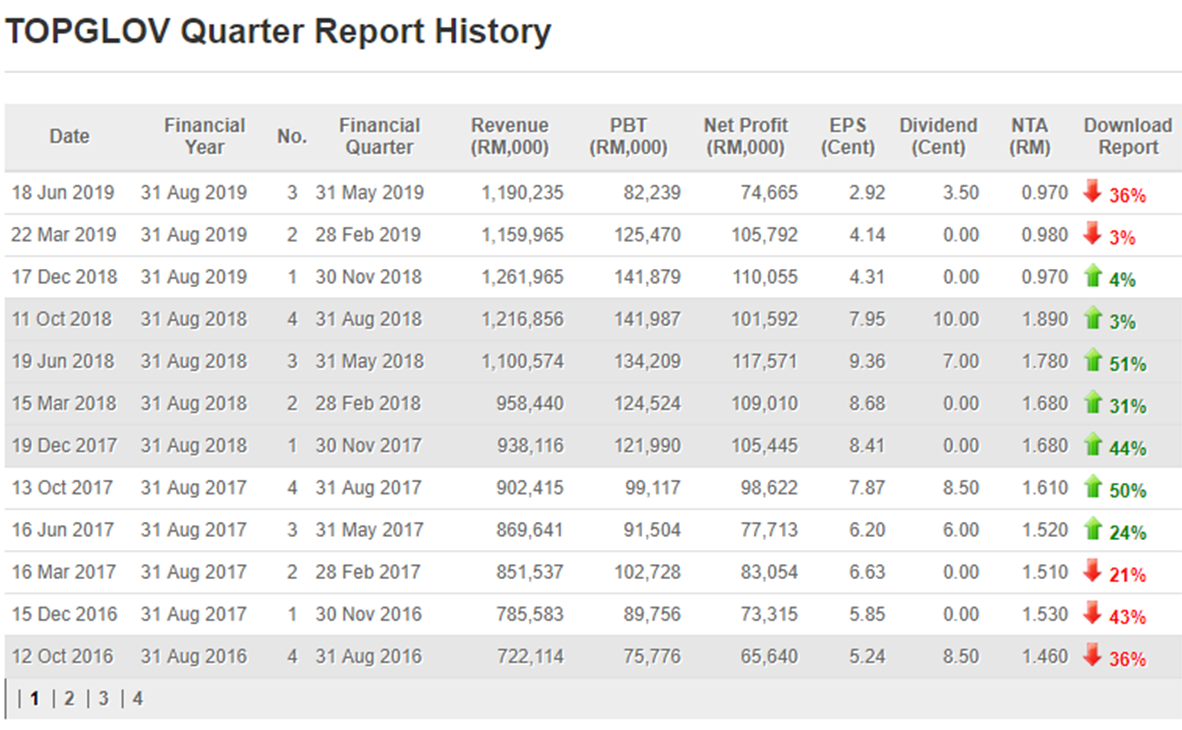Select net profit value 77,713

[769, 530]
